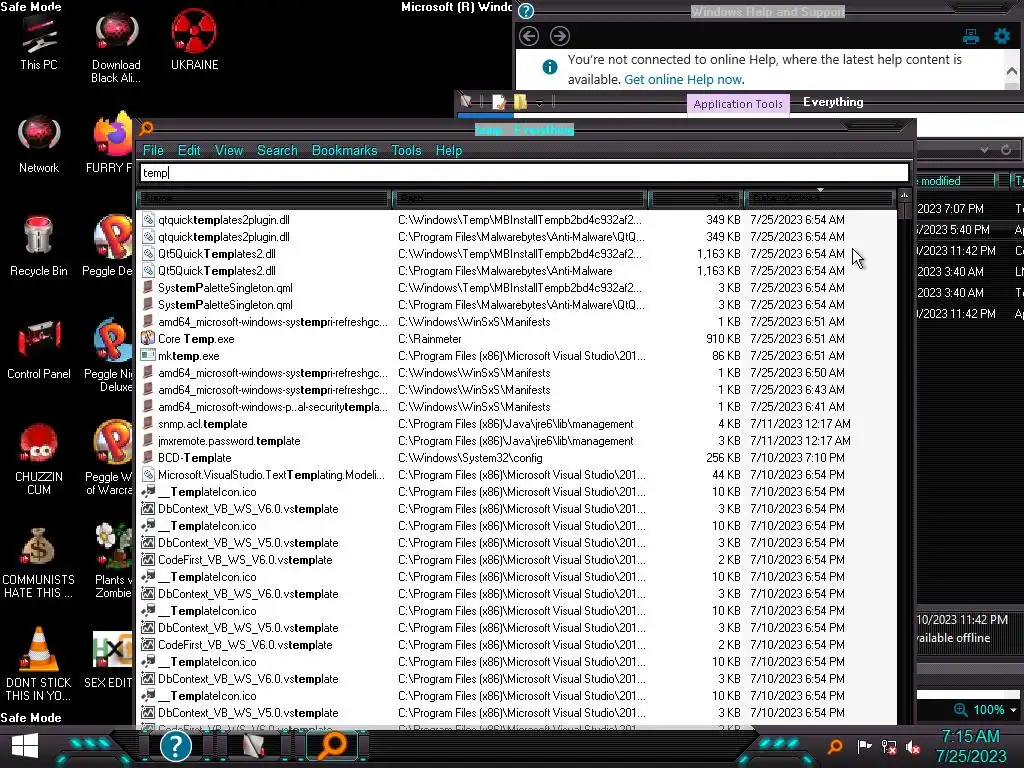Screen dimensions: 1024x768
Task: Click the Everything magnifier icon in the title bar
Action: [x=146, y=128]
